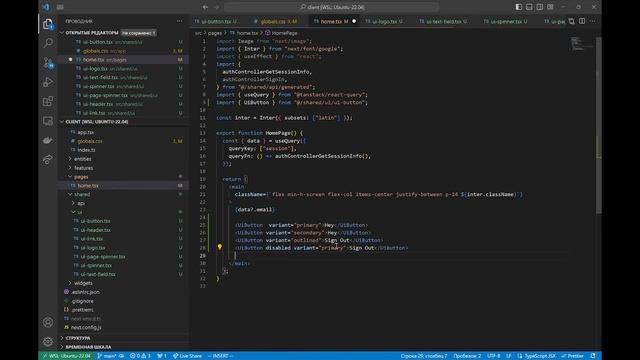640x360 pixels.
Task: Click pages segment in breadcrumb
Action: pos(215,33)
